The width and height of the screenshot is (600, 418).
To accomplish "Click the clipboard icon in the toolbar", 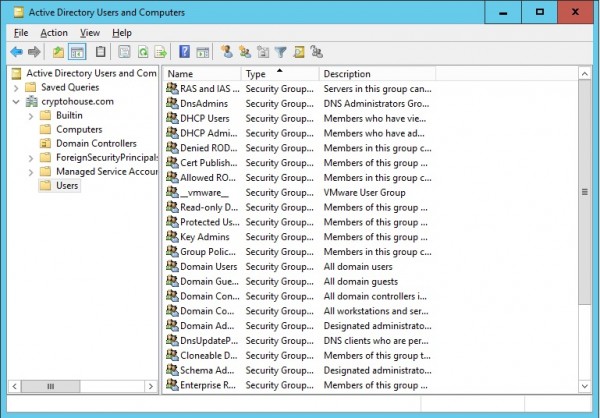I will pyautogui.click(x=100, y=52).
